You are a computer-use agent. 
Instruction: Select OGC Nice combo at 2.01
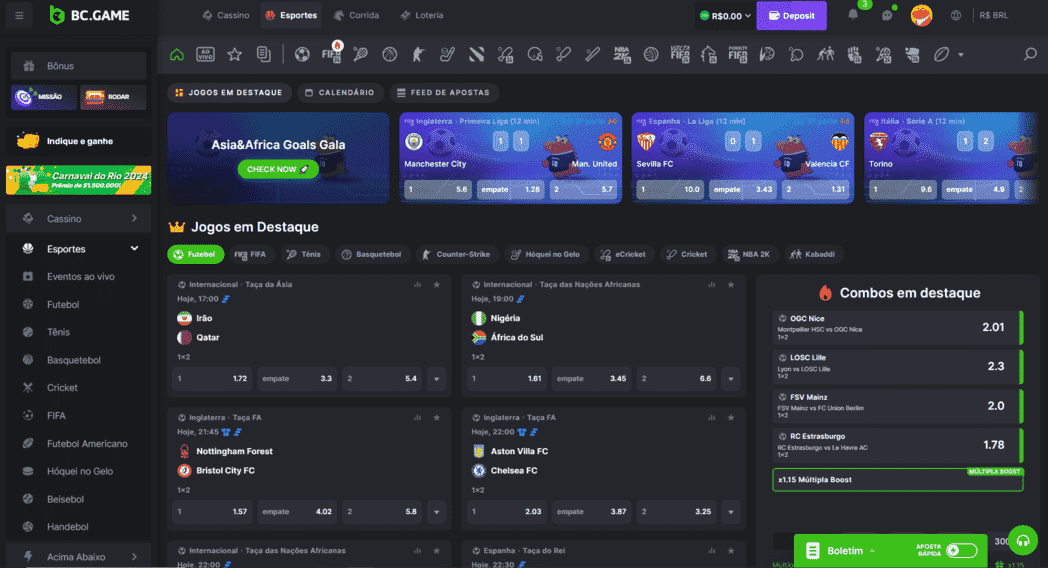tap(898, 327)
